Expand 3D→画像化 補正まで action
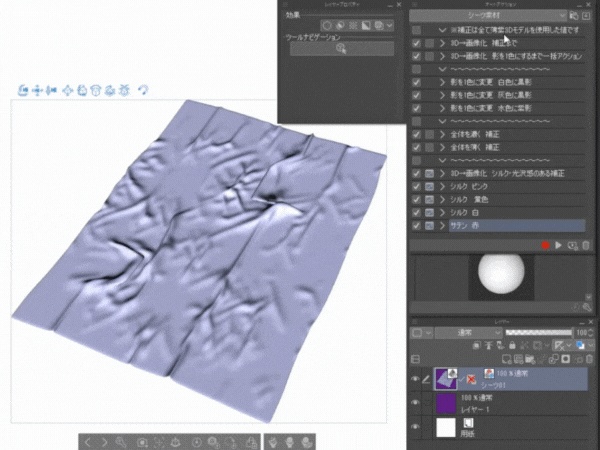This screenshot has width=600, height=450. point(442,43)
